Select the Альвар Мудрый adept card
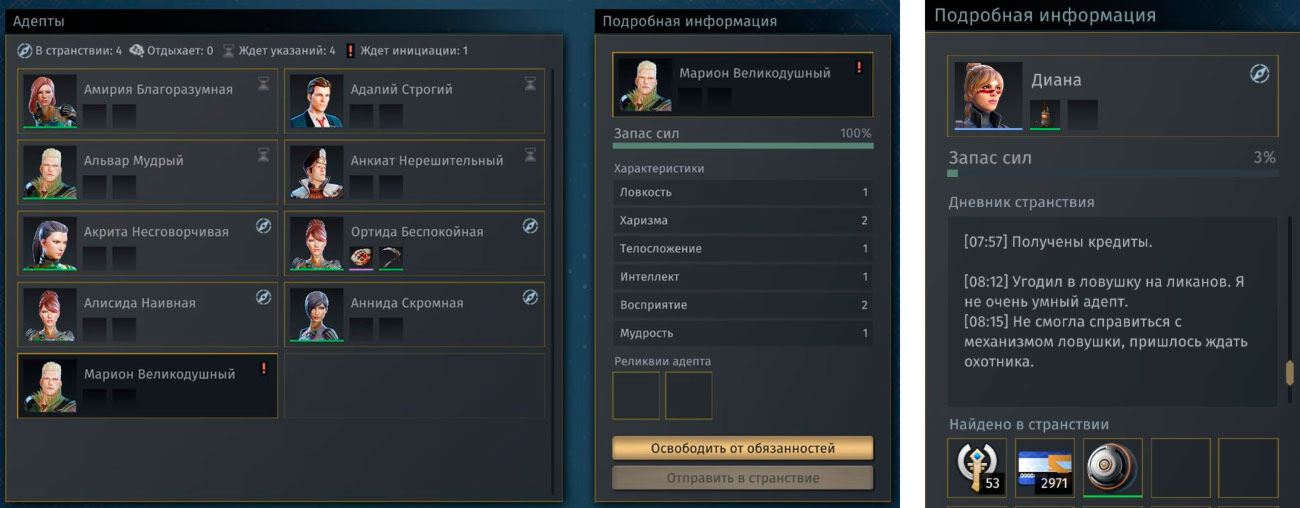 click(148, 172)
